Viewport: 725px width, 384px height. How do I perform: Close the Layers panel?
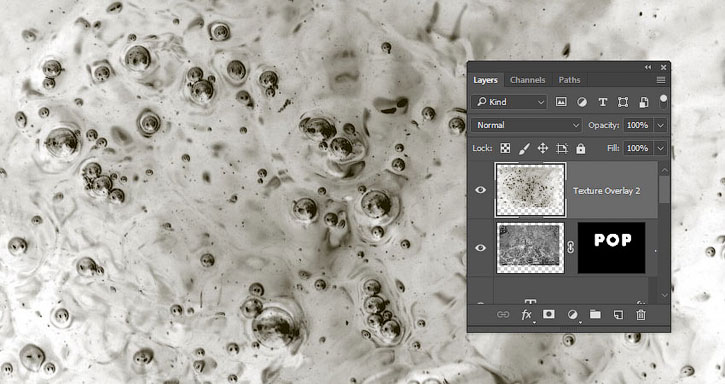(x=664, y=67)
